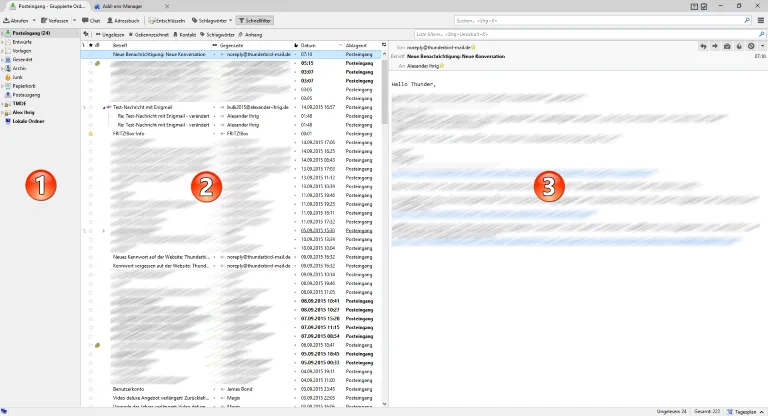Delete the open message via circle-slash icon
The image size is (768, 416).
point(751,46)
